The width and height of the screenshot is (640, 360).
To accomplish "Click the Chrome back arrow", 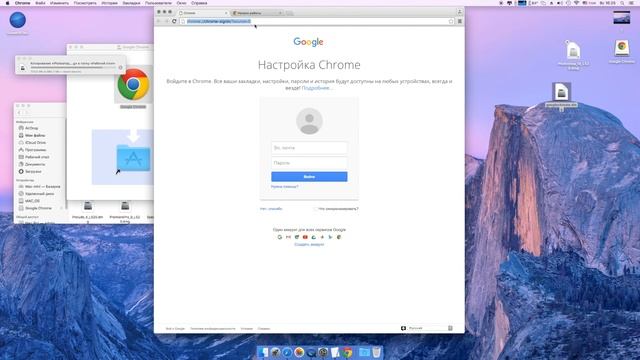I will [159, 21].
